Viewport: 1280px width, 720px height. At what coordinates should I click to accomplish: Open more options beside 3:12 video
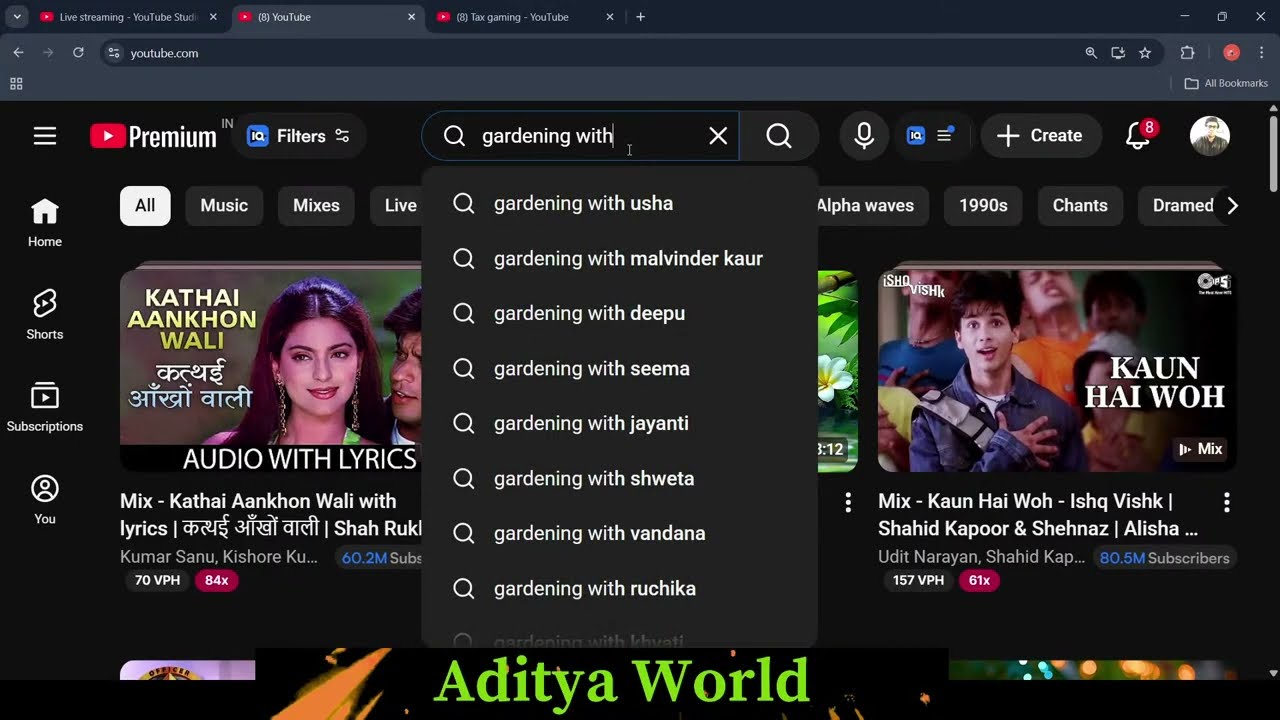(x=848, y=502)
